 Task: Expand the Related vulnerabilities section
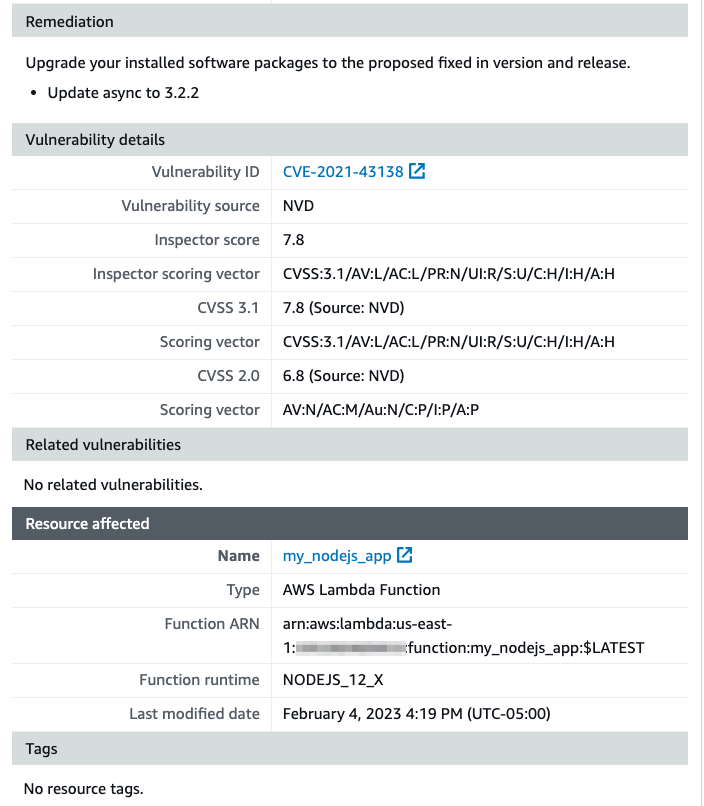pos(350,444)
